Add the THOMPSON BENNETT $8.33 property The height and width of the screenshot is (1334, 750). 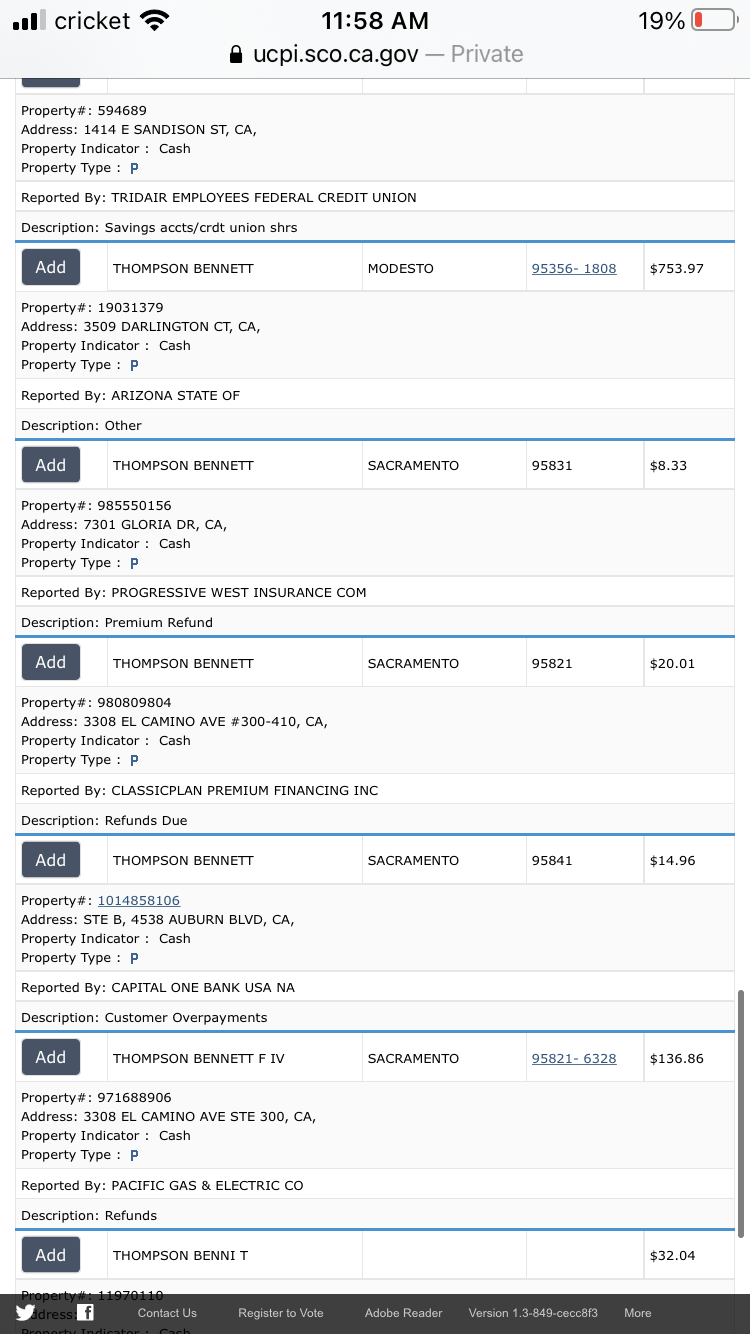click(51, 465)
